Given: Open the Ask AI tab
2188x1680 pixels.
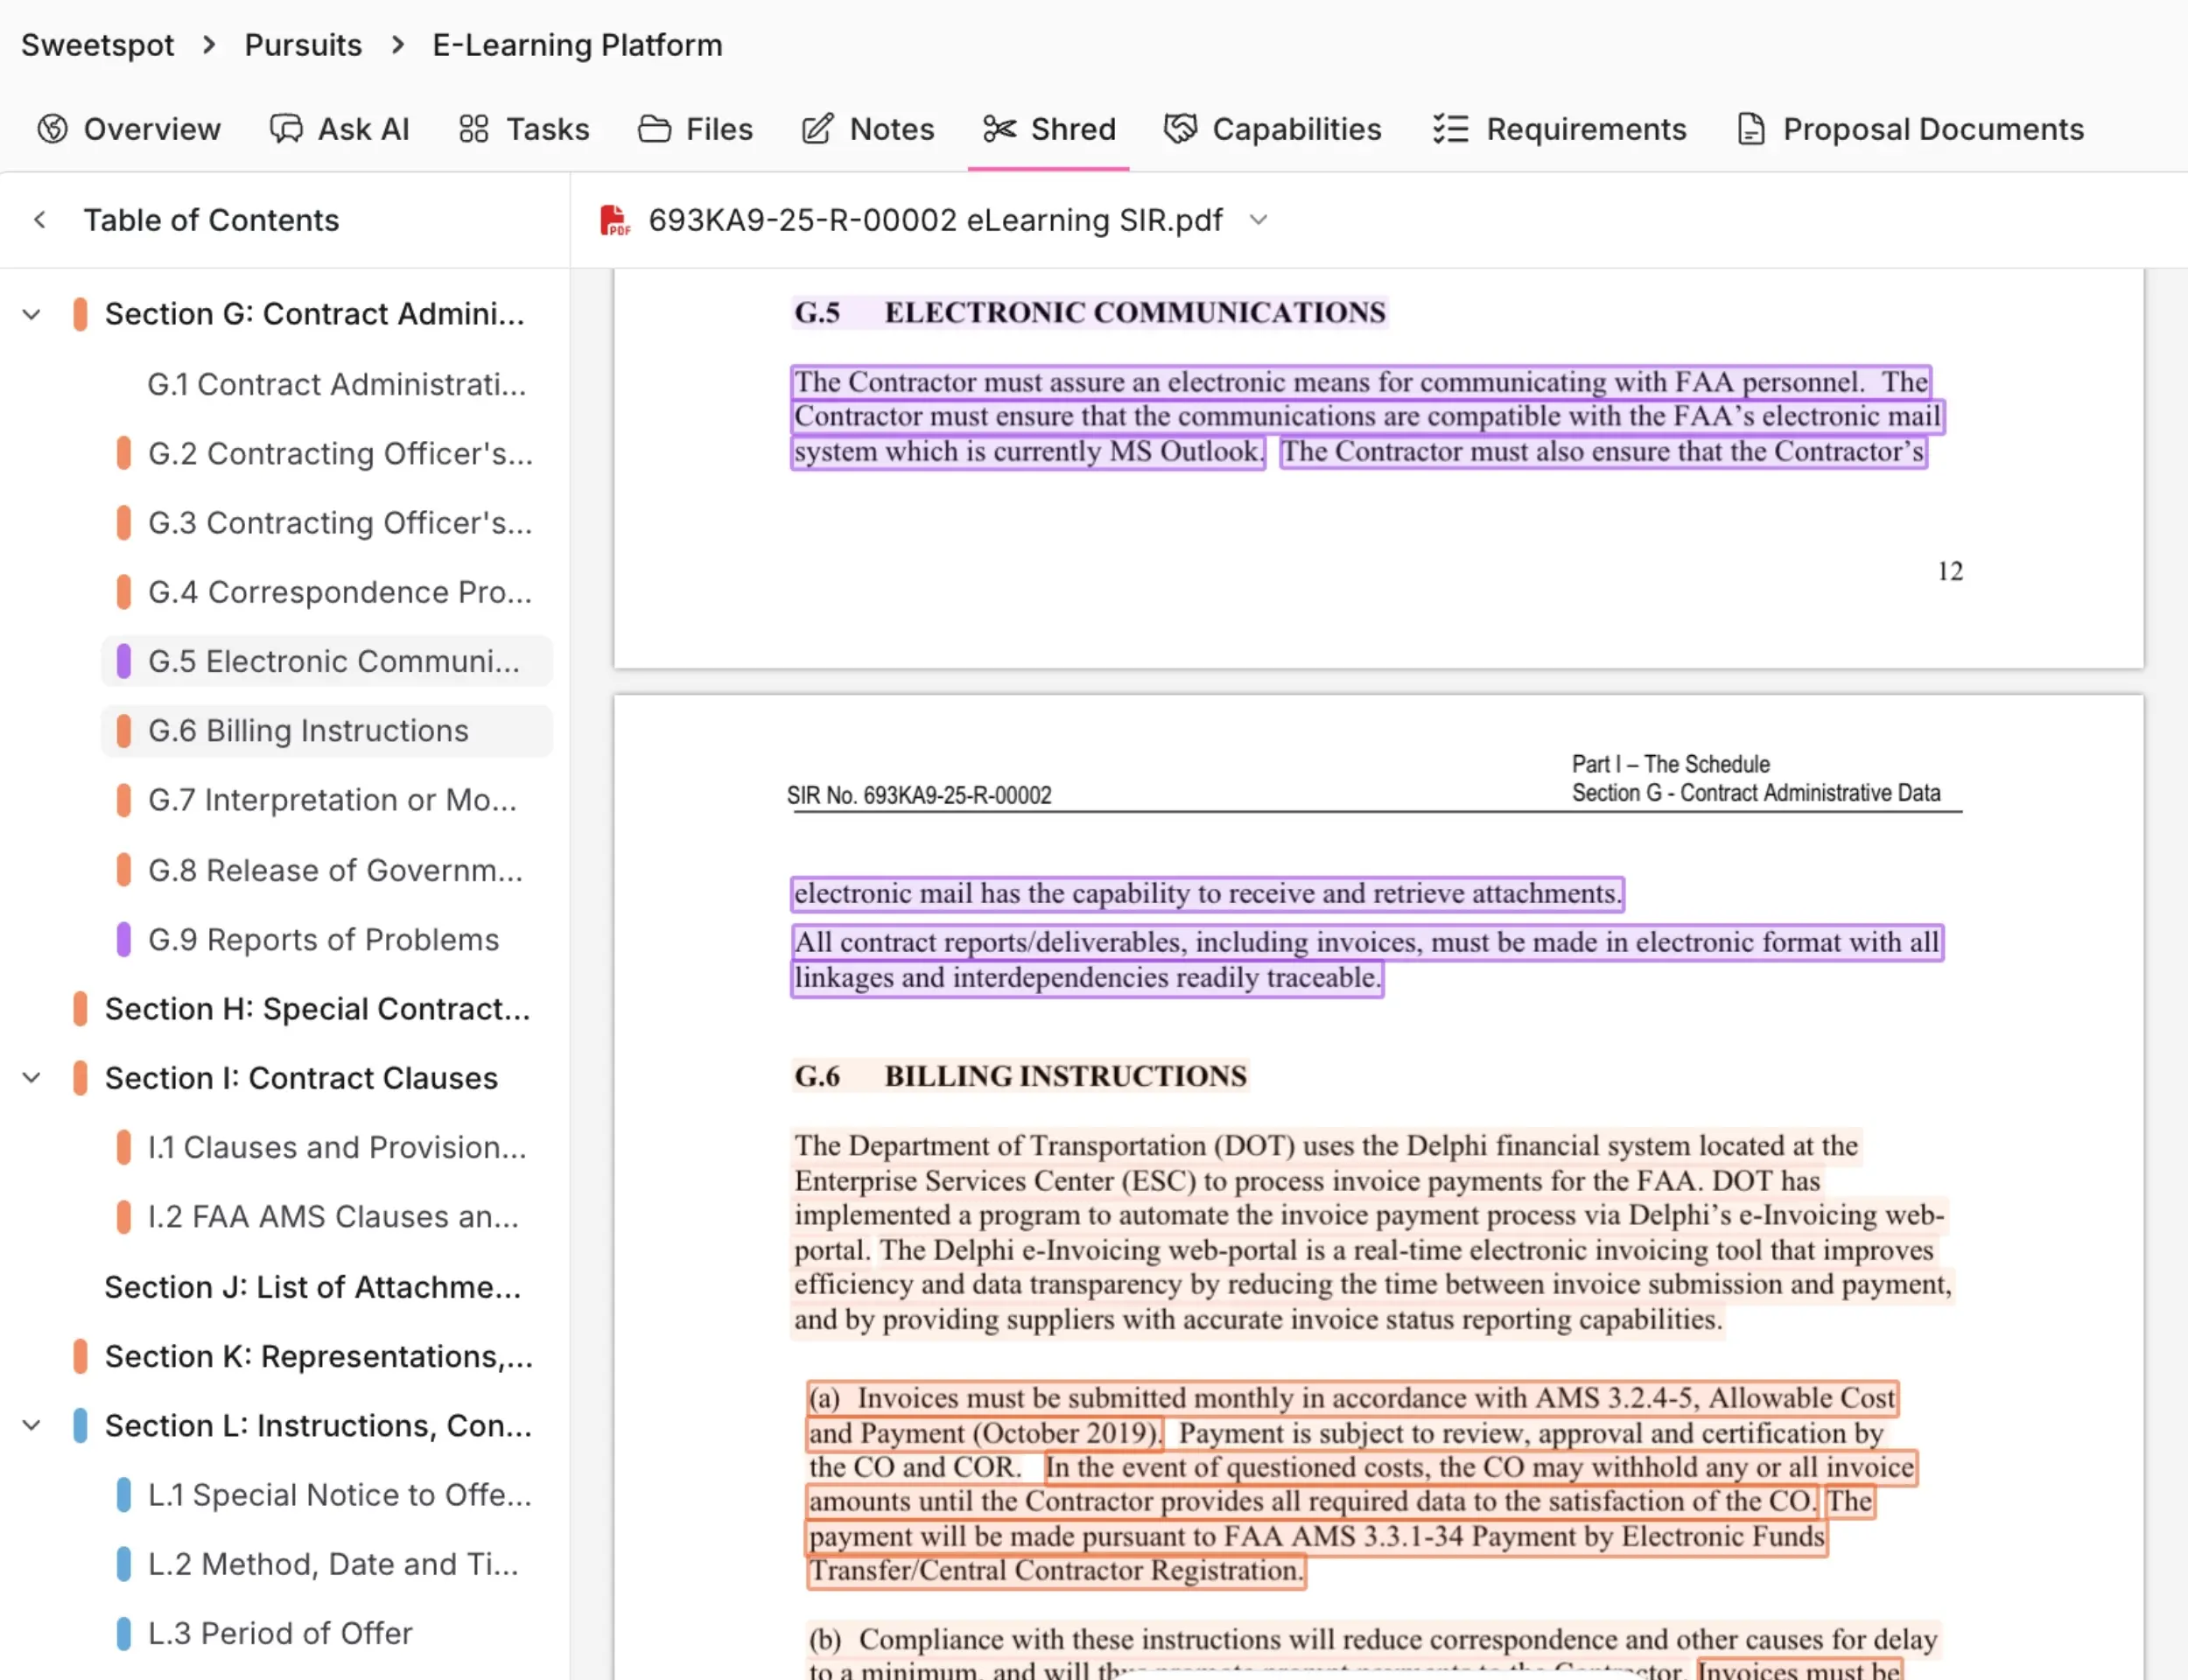Looking at the screenshot, I should 340,129.
